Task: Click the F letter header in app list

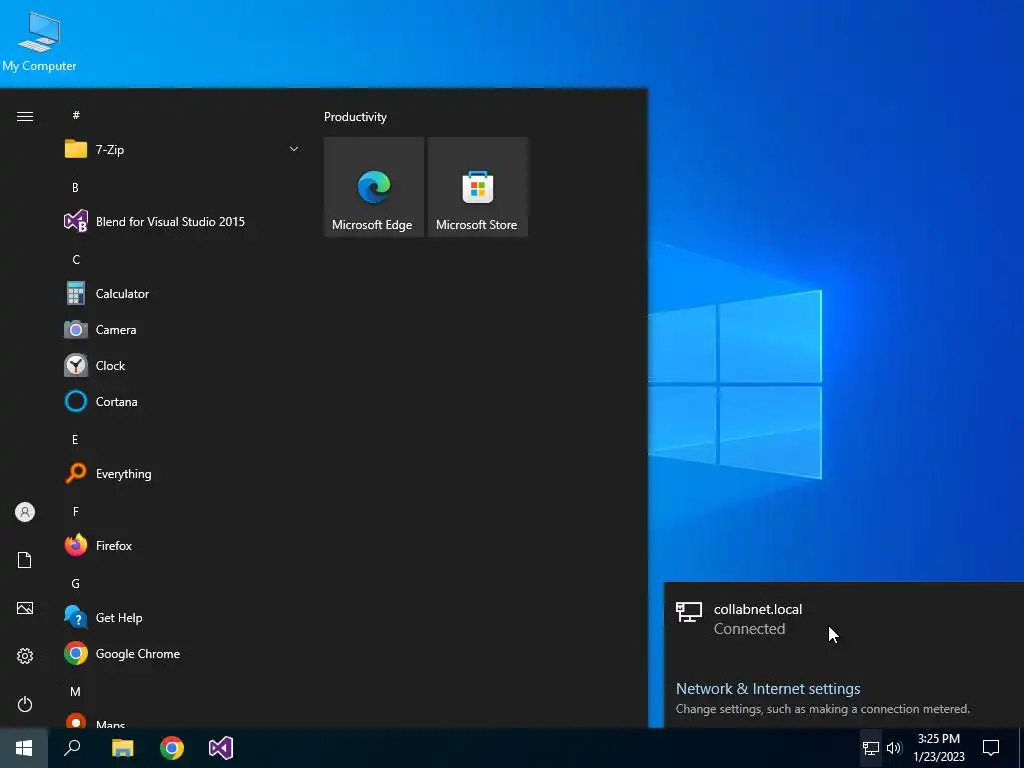Action: point(75,511)
